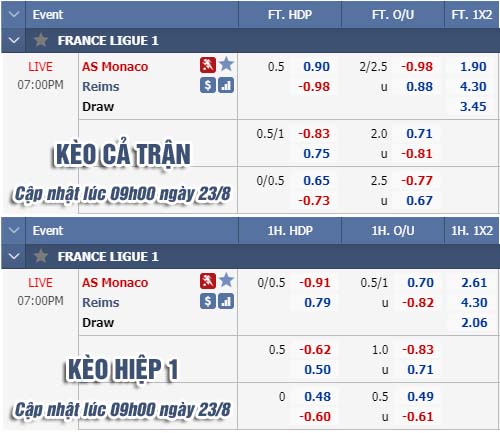Collapse the bottom Event header chevron
The width and height of the screenshot is (500, 433).
tap(14, 230)
